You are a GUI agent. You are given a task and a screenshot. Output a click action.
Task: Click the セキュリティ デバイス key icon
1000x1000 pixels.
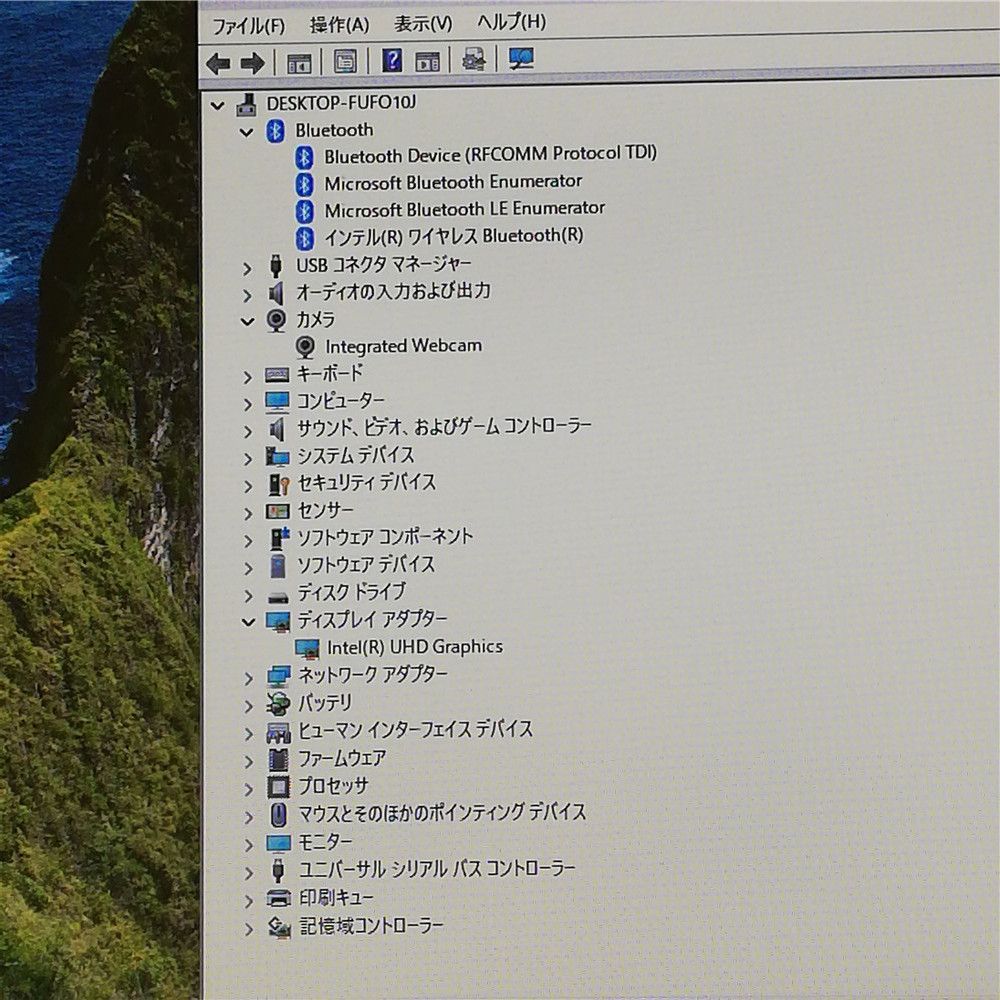[278, 485]
